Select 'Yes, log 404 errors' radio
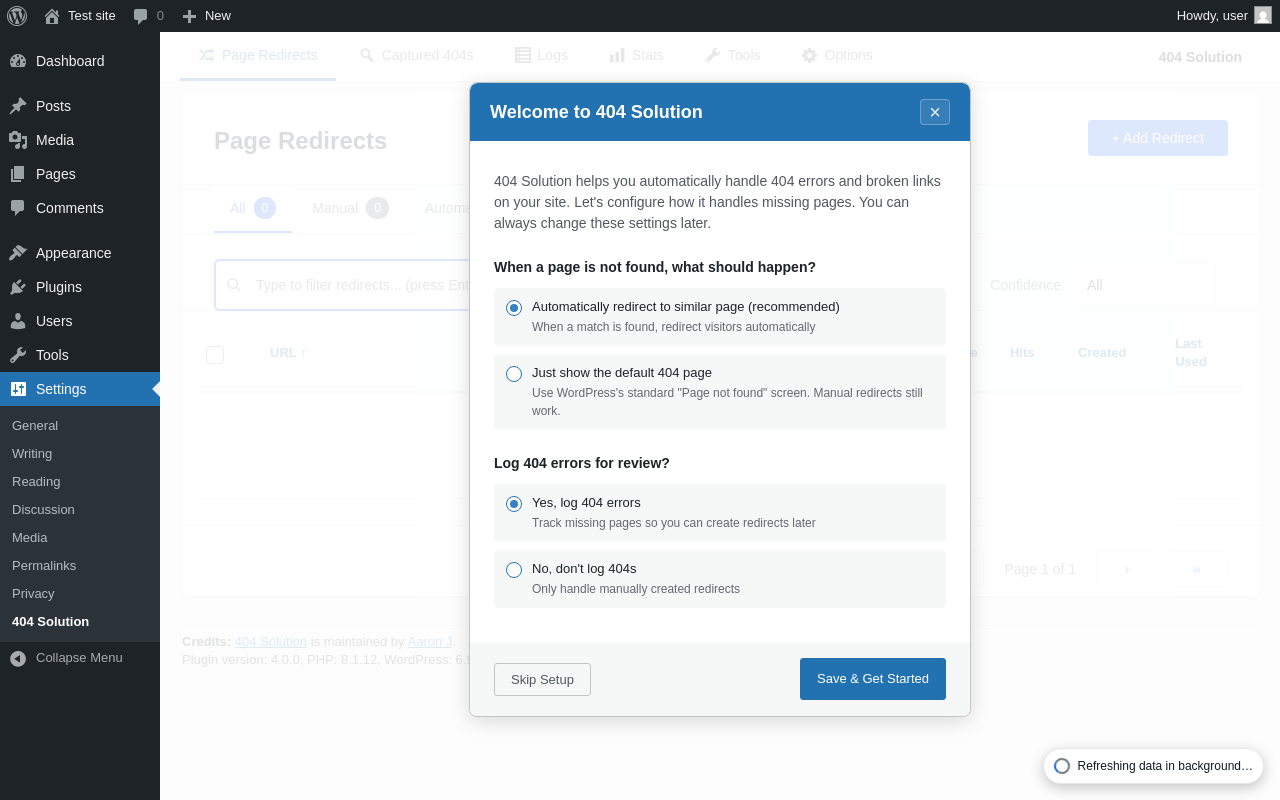This screenshot has height=800, width=1280. pos(514,504)
